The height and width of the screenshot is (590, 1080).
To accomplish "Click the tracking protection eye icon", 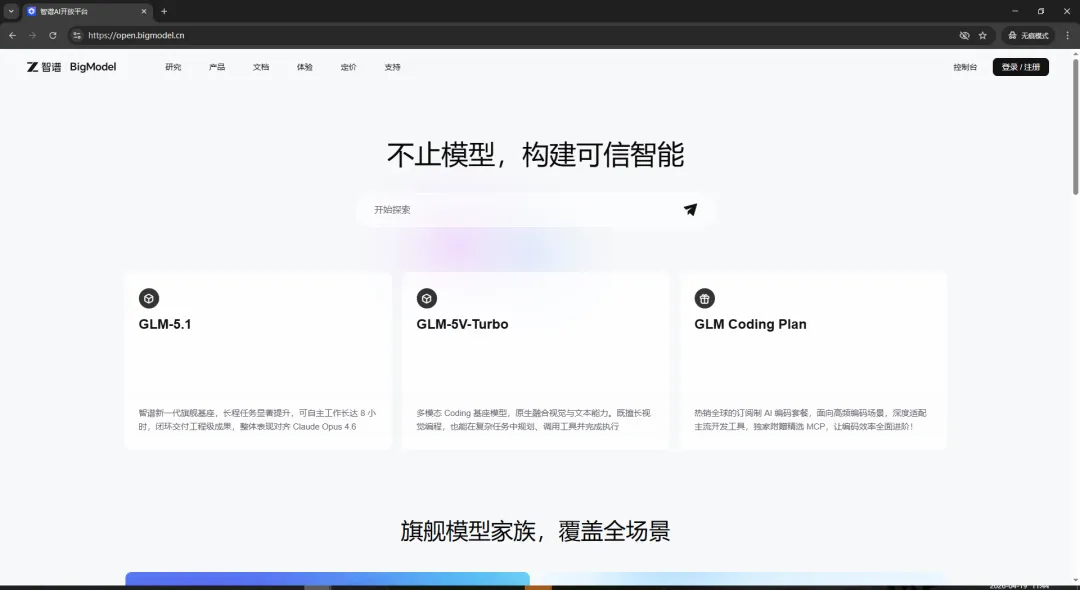I will (x=964, y=35).
